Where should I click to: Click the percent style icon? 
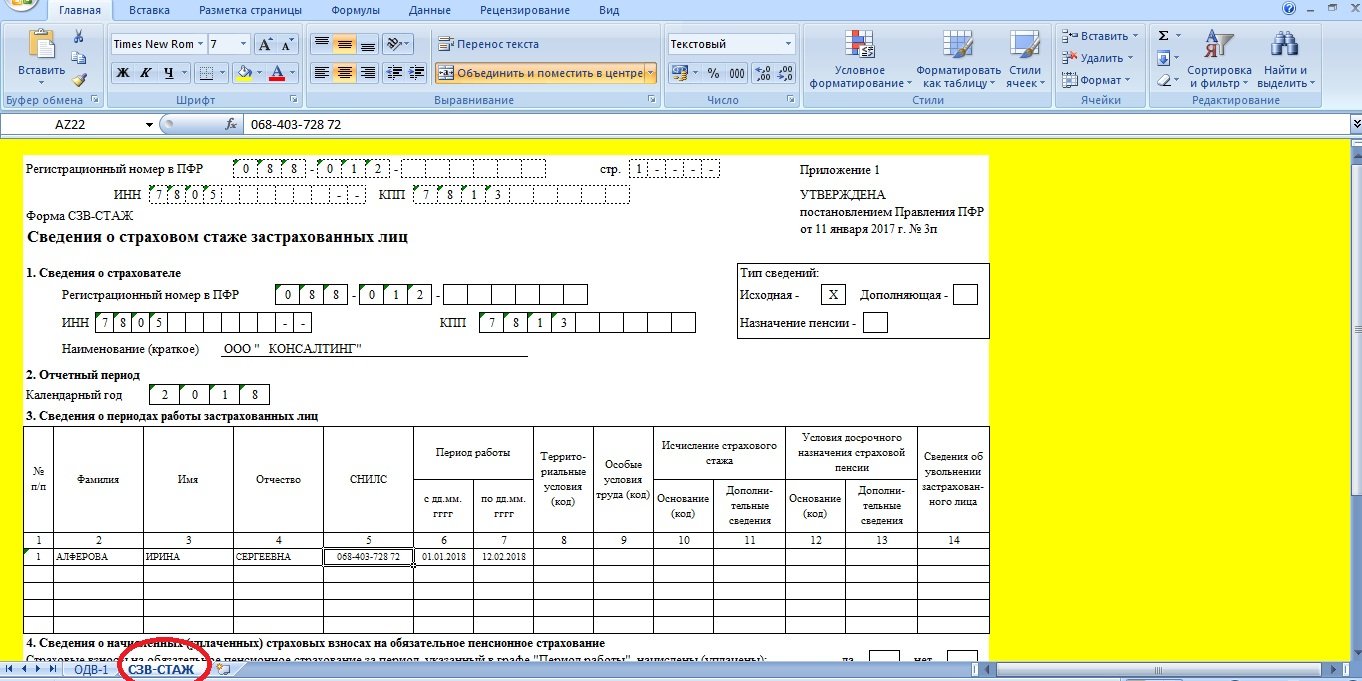713,73
